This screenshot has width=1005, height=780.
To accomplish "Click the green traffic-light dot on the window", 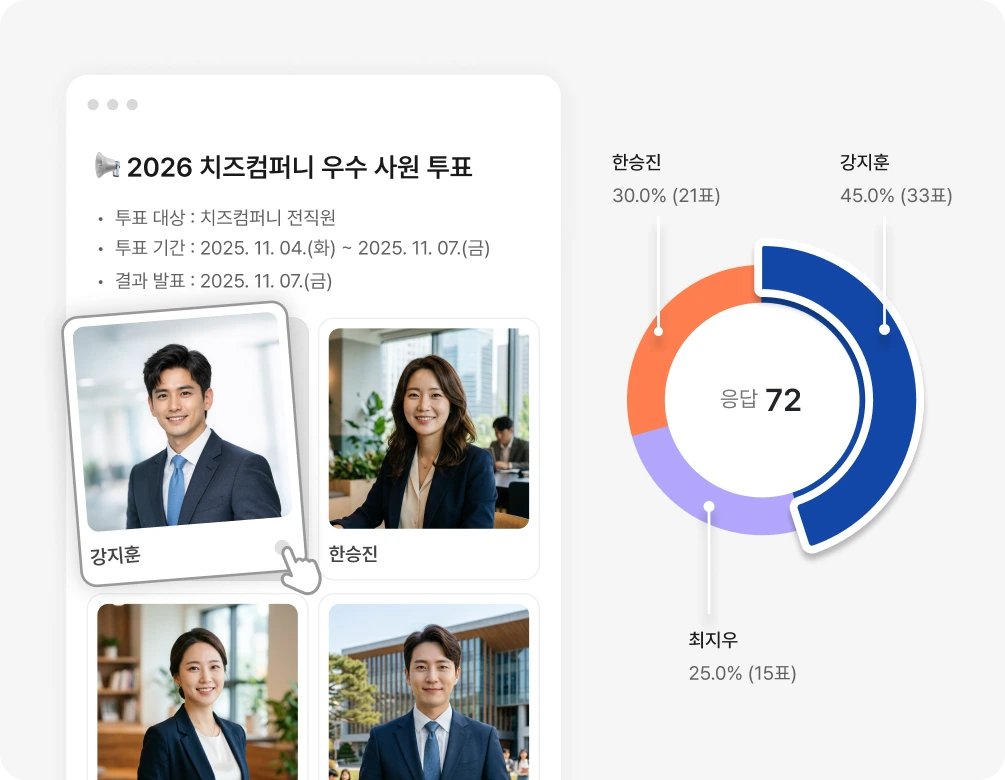I will (134, 104).
